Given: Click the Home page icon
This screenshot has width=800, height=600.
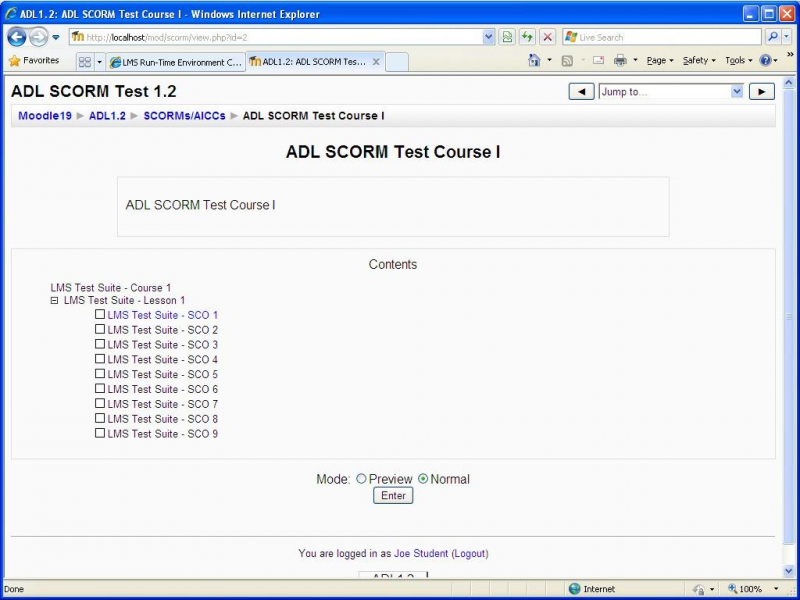Looking at the screenshot, I should [534, 61].
